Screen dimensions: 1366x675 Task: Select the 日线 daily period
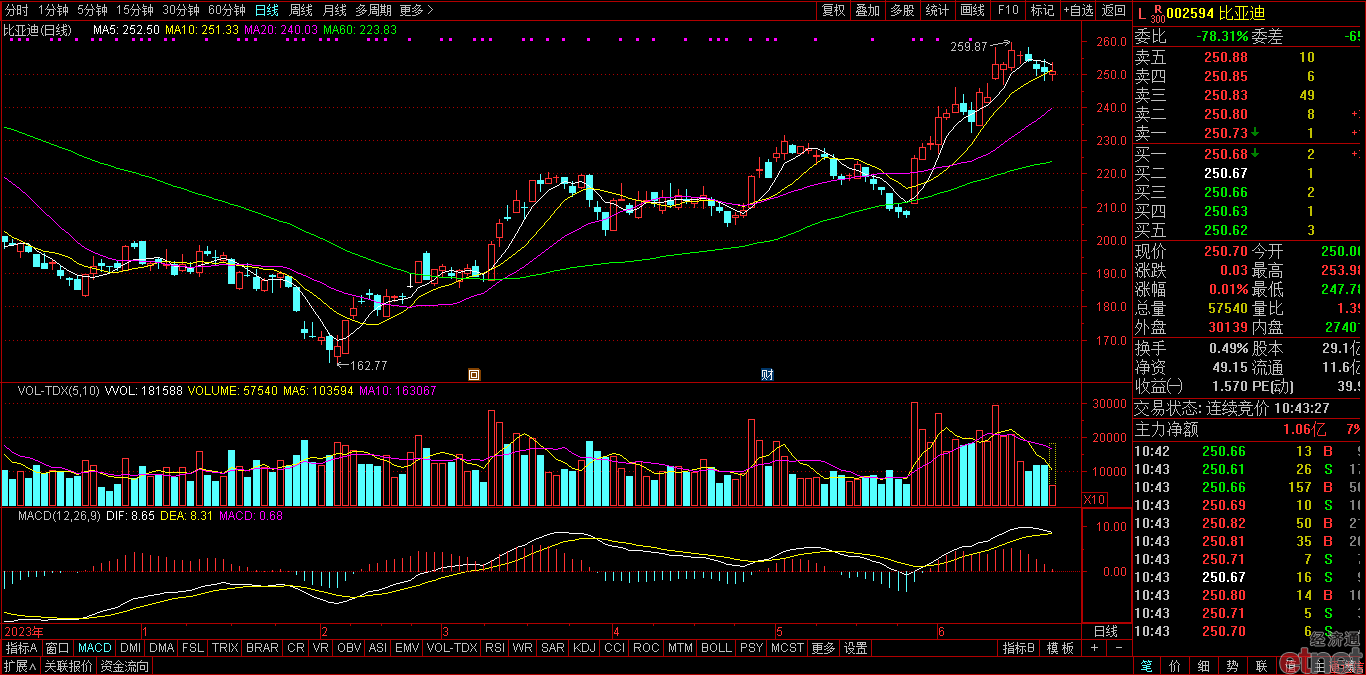click(266, 10)
